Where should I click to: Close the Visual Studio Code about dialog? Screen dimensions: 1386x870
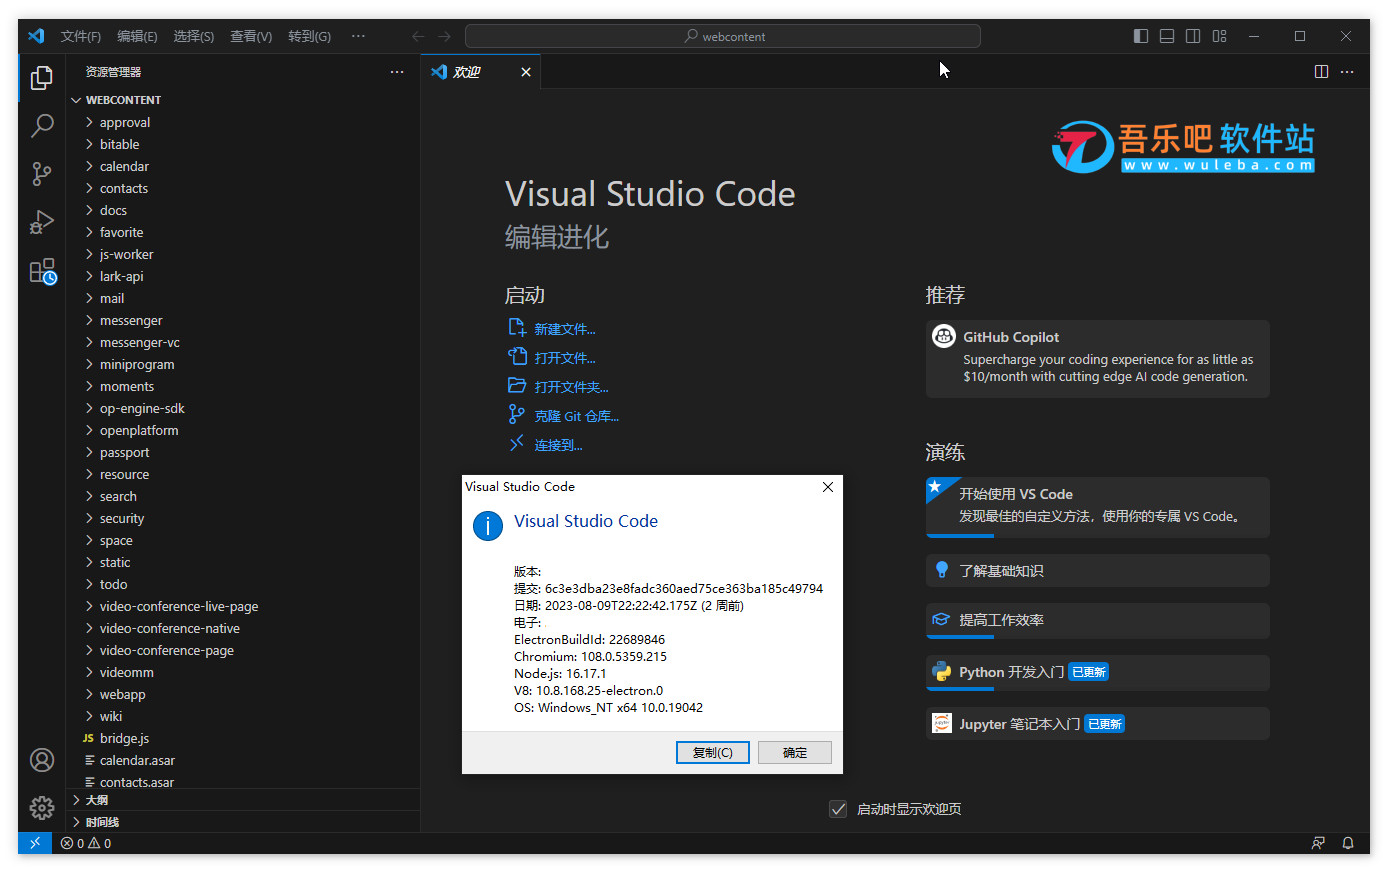tap(827, 487)
